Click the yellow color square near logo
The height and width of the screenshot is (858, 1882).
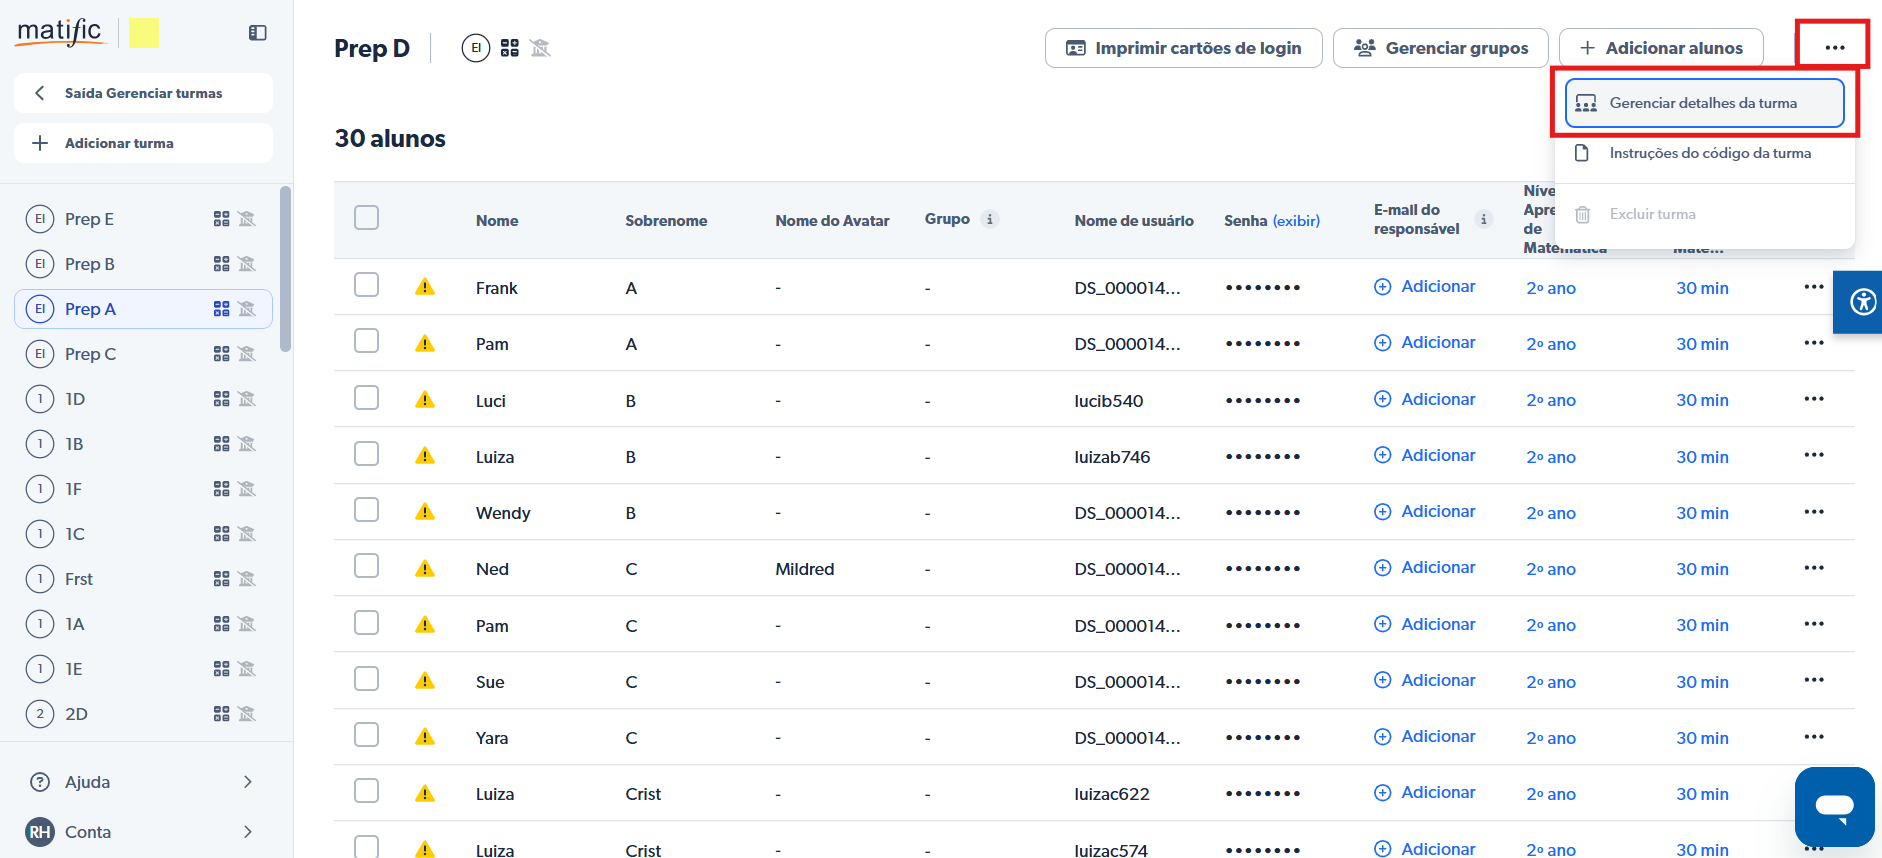tap(144, 33)
